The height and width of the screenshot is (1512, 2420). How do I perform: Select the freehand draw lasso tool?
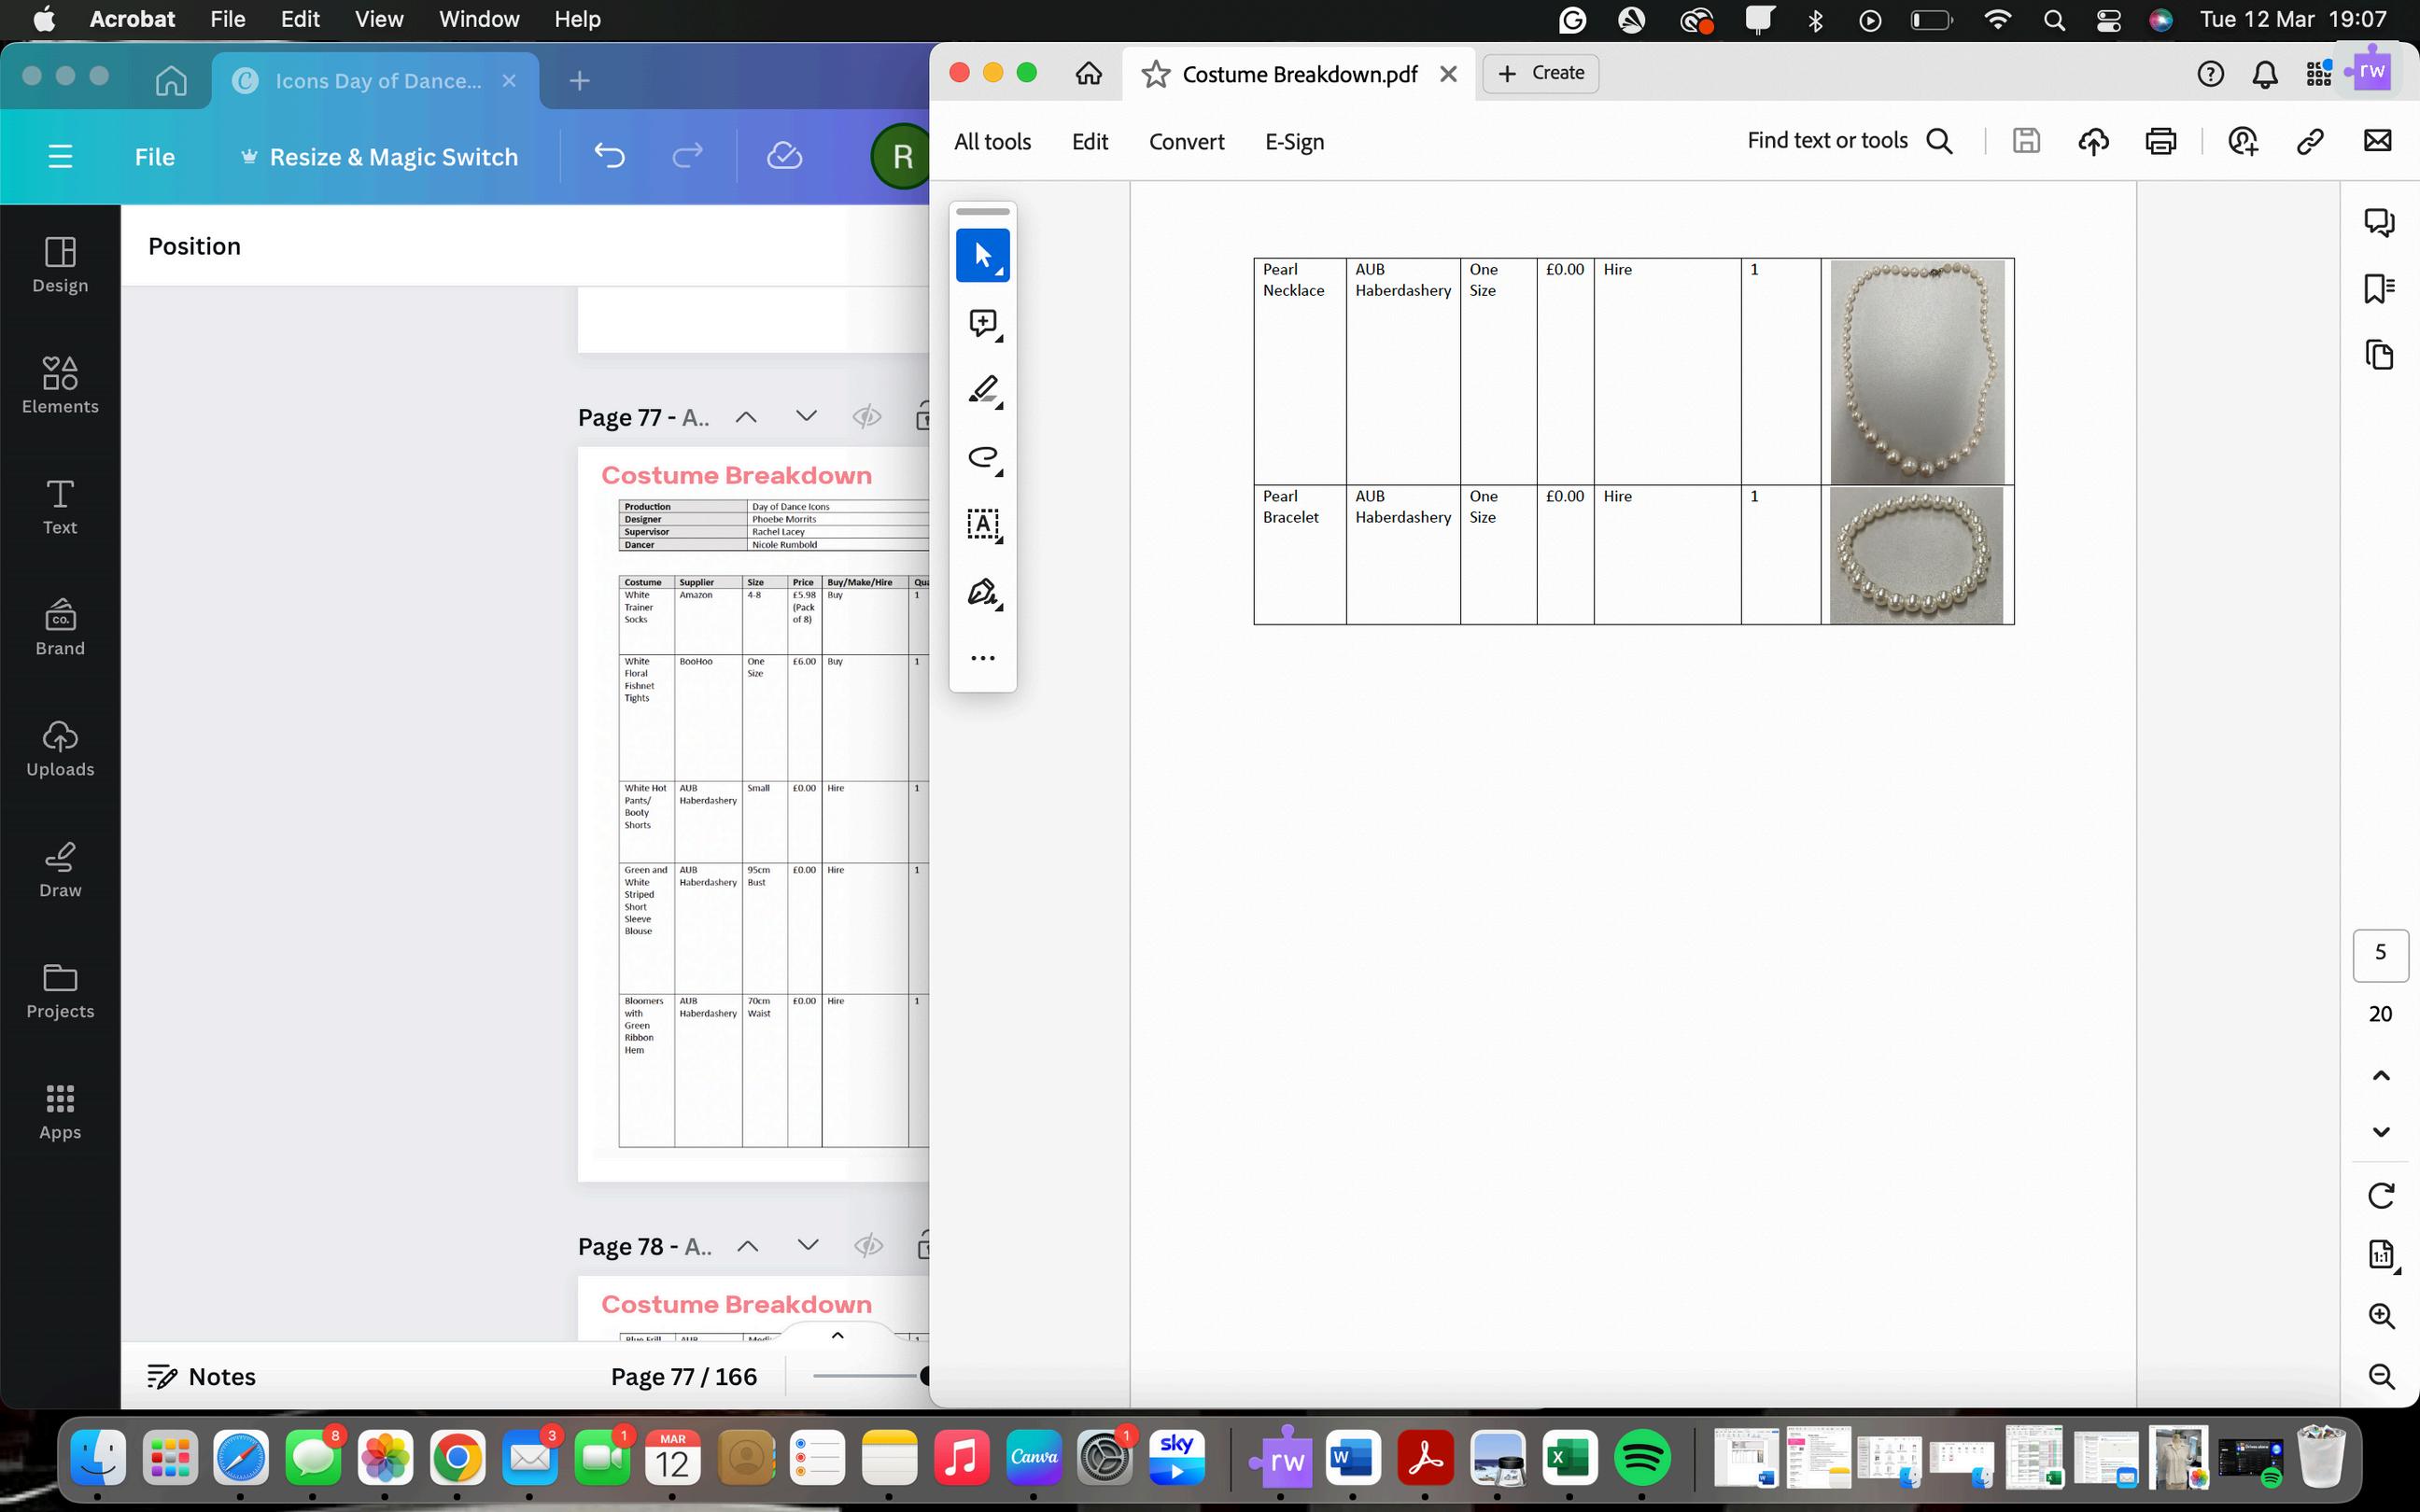tap(983, 457)
